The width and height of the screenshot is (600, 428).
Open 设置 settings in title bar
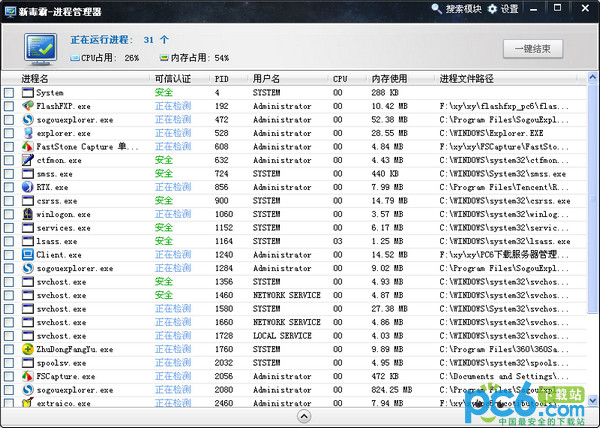pyautogui.click(x=504, y=9)
